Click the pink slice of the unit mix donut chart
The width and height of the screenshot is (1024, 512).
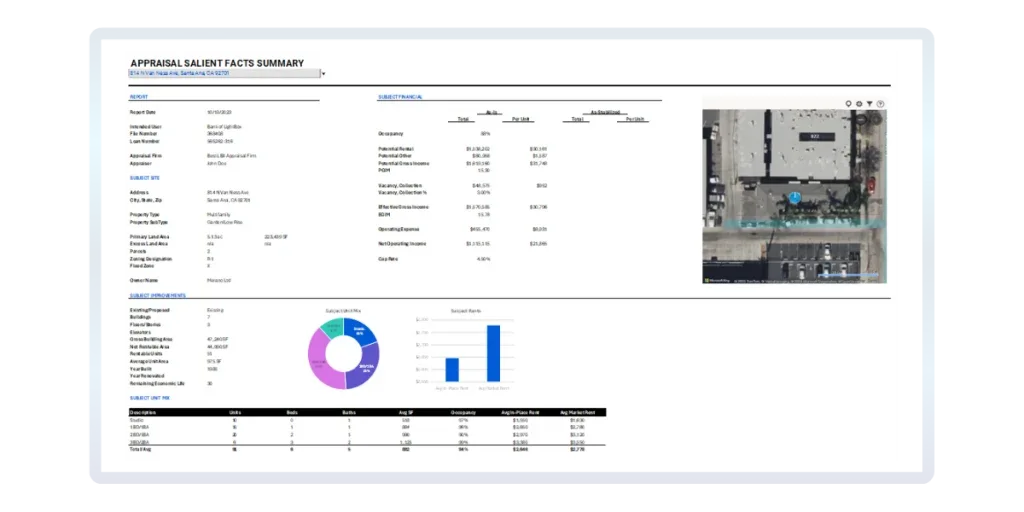pyautogui.click(x=320, y=363)
